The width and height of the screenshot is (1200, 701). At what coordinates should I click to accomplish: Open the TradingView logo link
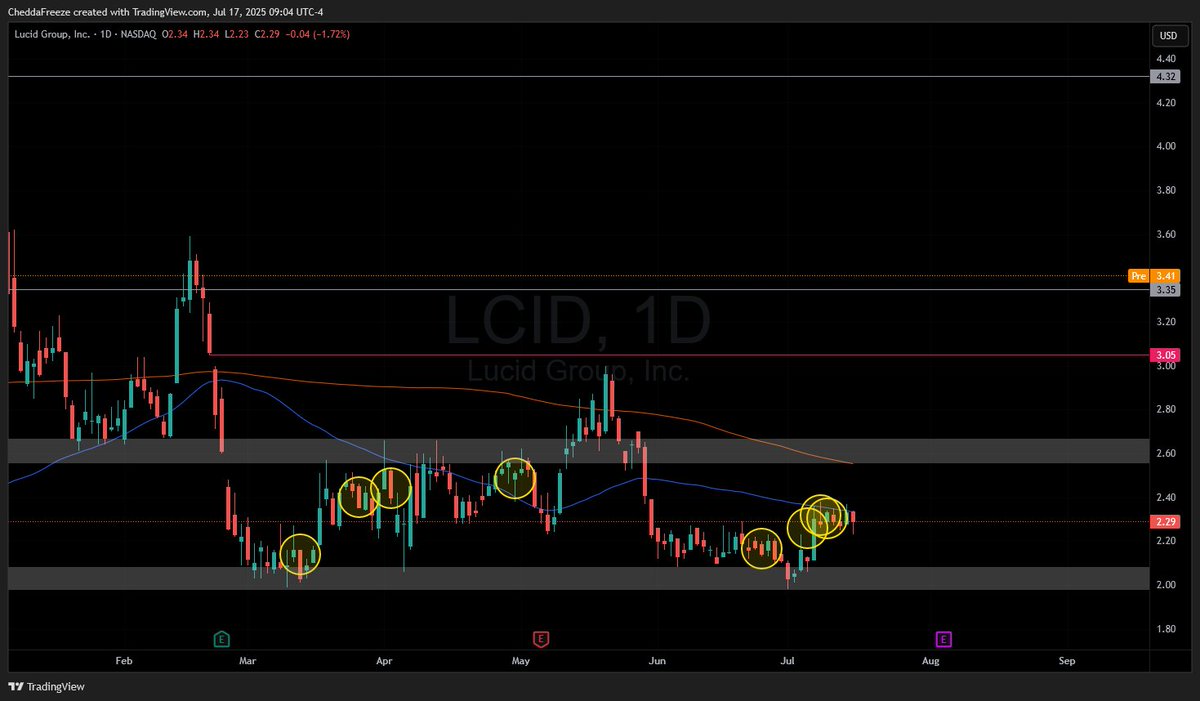pyautogui.click(x=47, y=686)
